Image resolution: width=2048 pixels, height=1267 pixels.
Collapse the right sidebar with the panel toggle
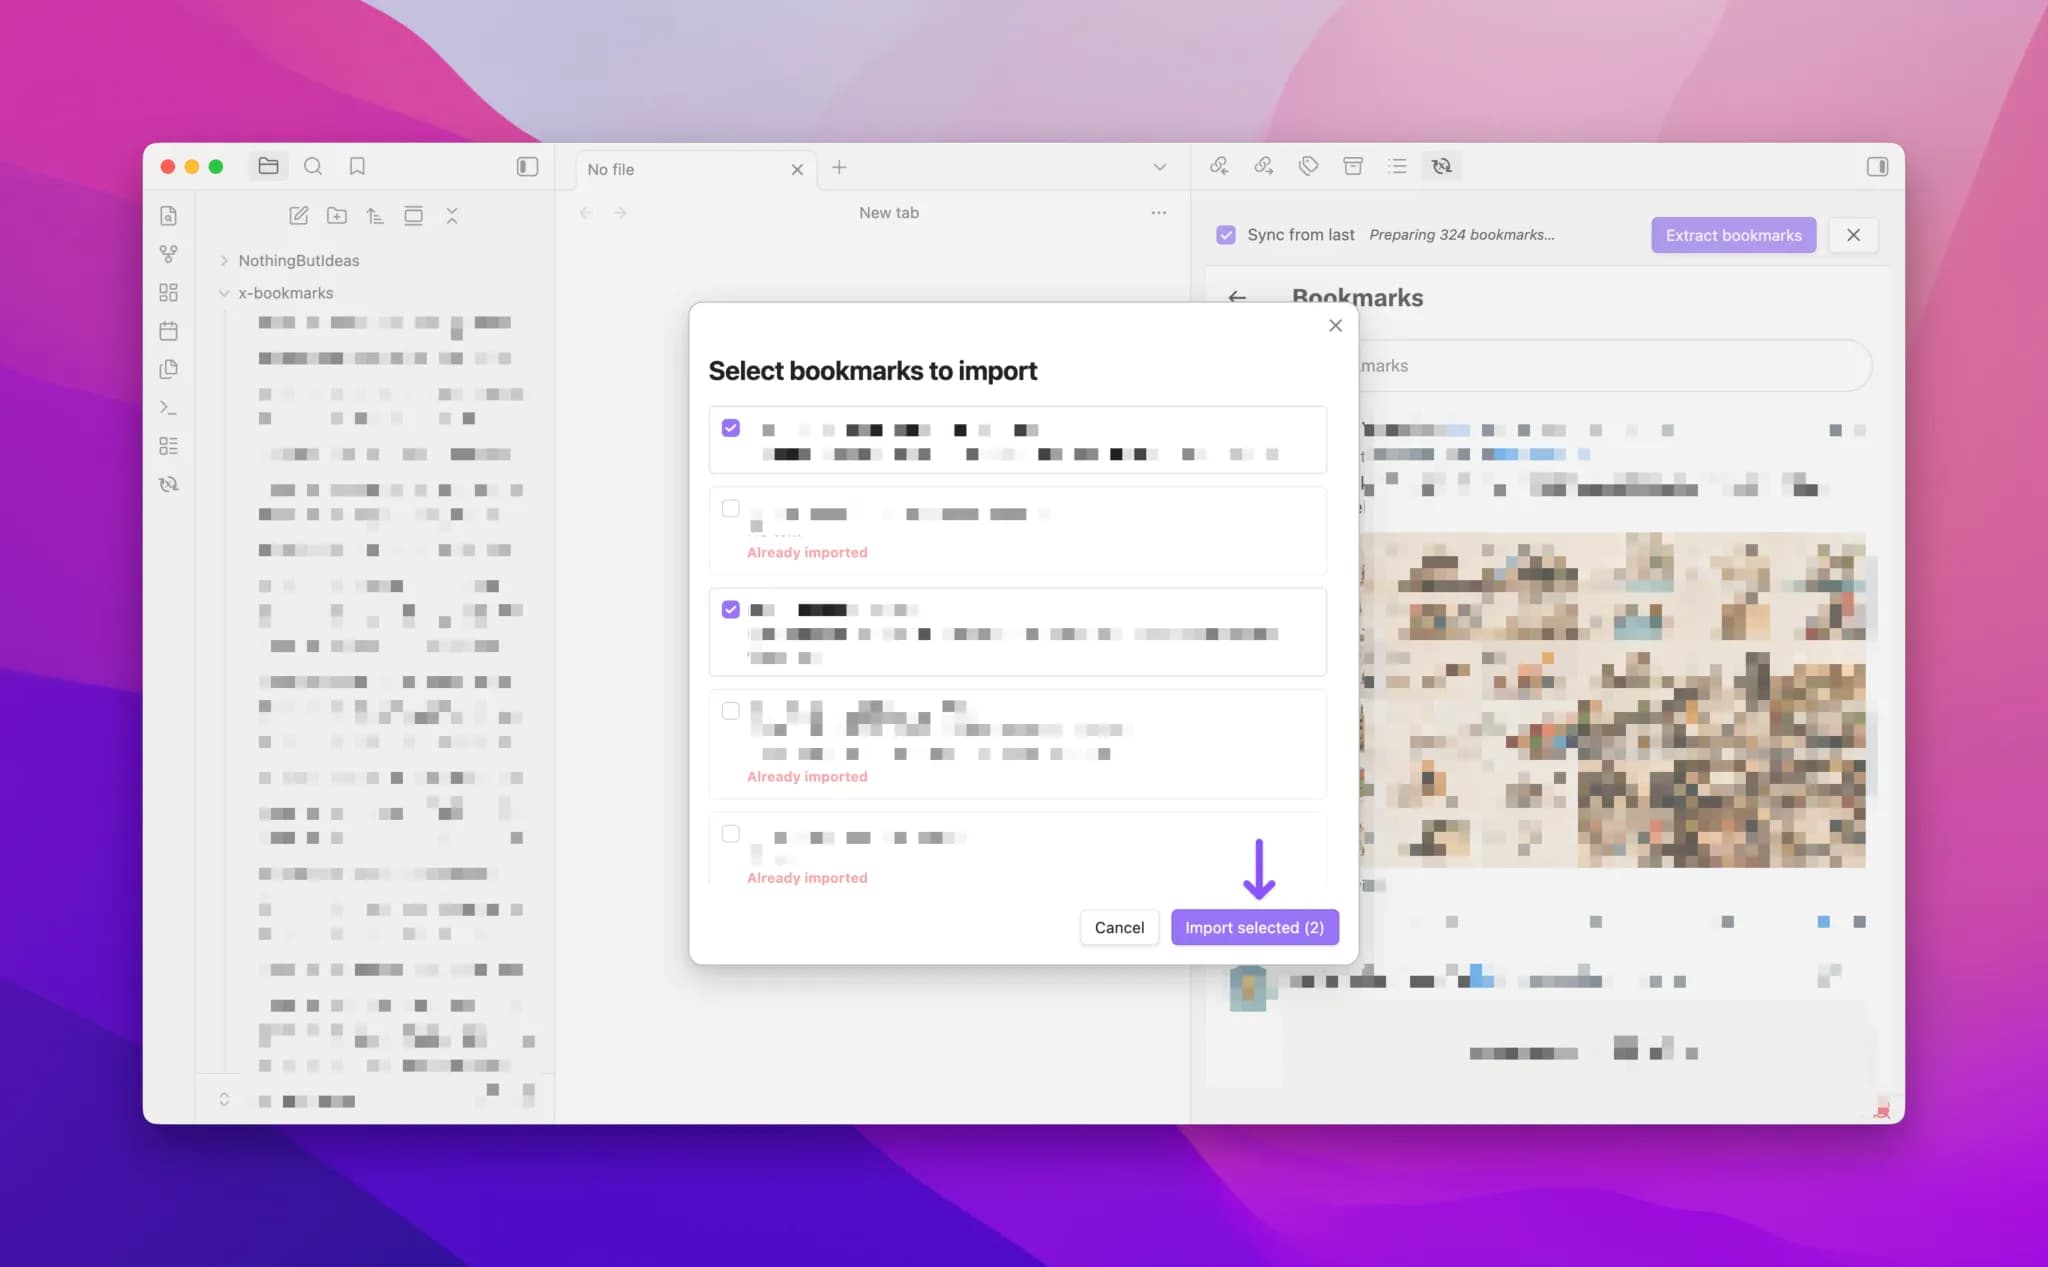(1877, 167)
